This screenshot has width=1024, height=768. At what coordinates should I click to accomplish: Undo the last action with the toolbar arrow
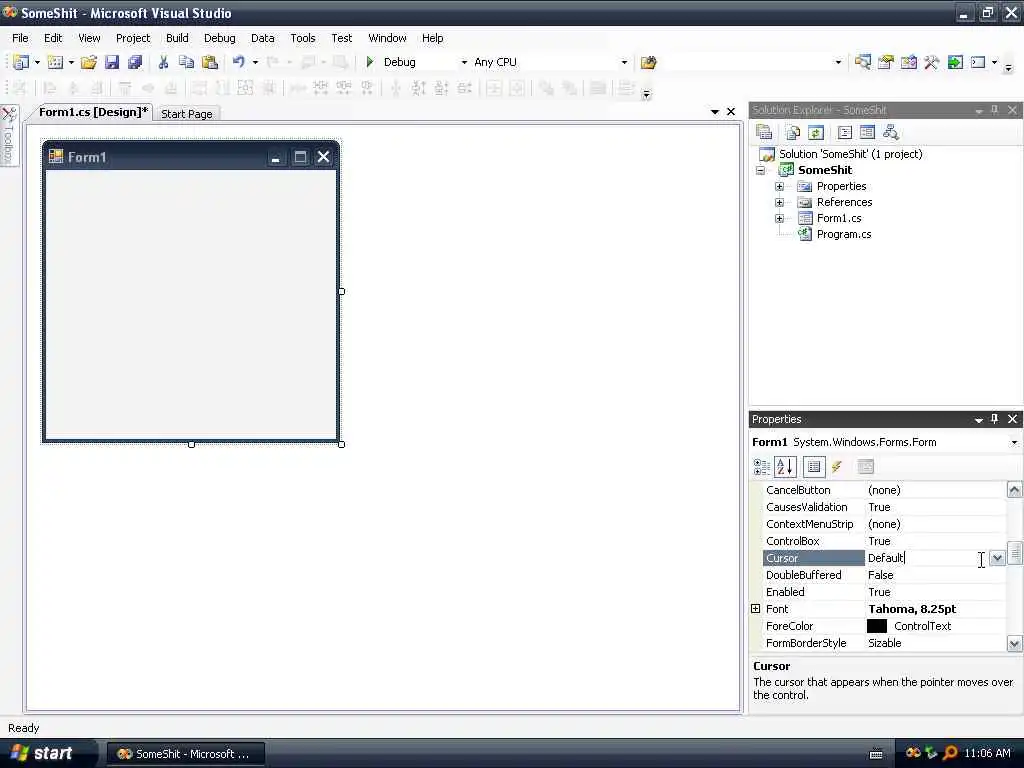click(239, 61)
